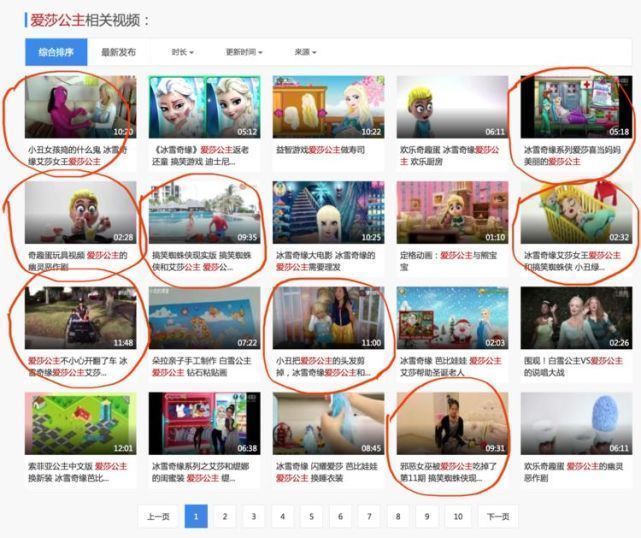Expand the 时长 duration dropdown
This screenshot has width=641, height=538.
pyautogui.click(x=182, y=52)
